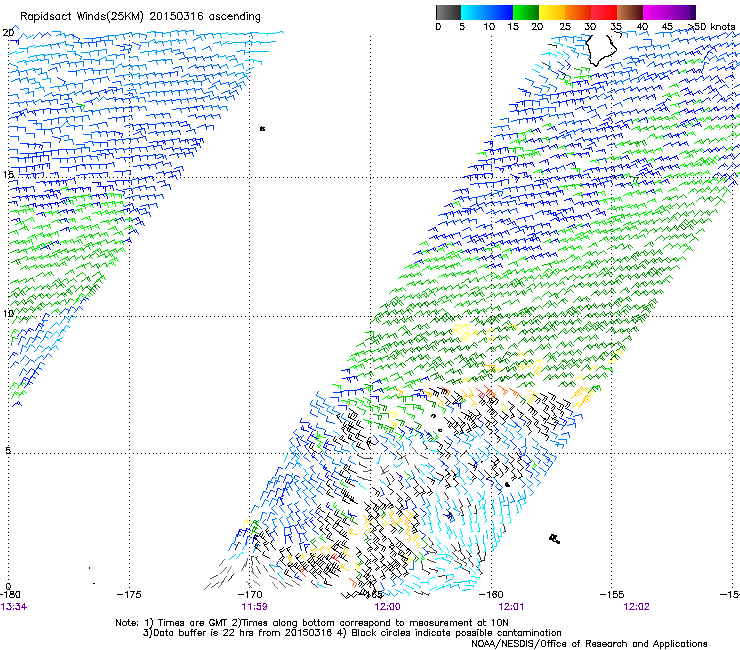Click the 'Rapidscat Winds(25KM) 20150316 ascending' title
The image size is (740, 650).
tap(140, 17)
